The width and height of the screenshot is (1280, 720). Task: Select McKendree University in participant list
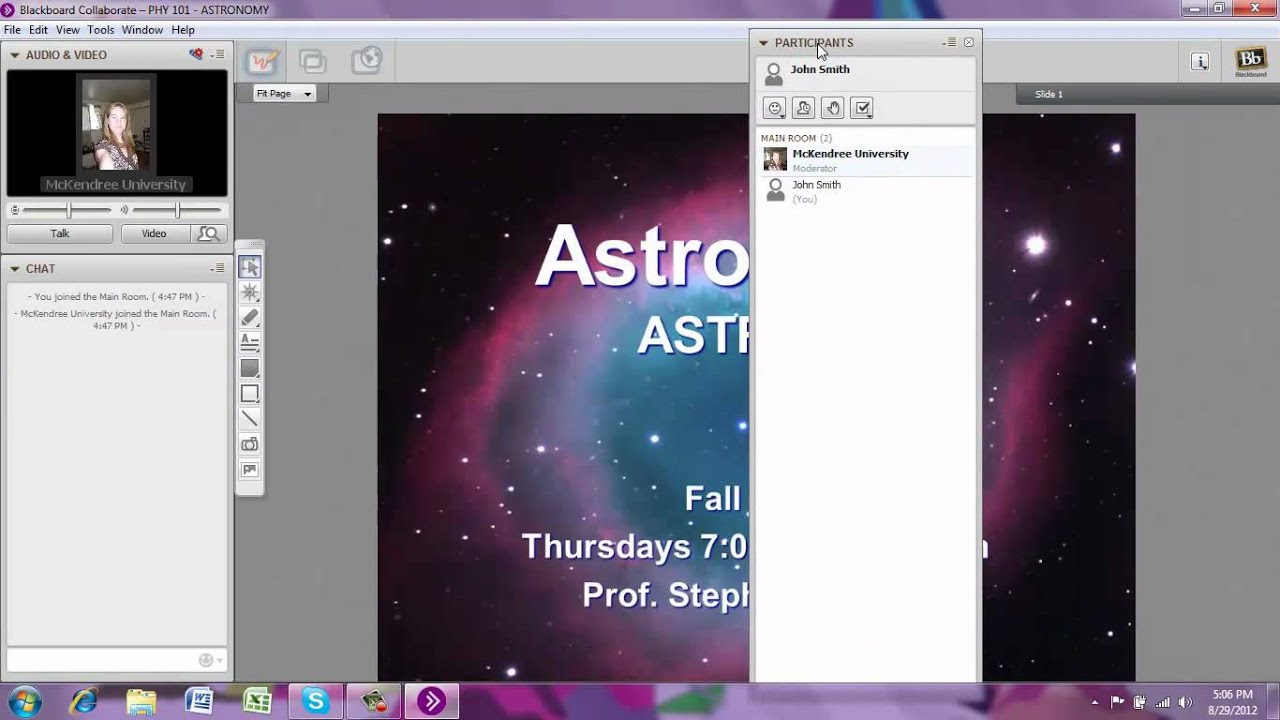coord(866,160)
